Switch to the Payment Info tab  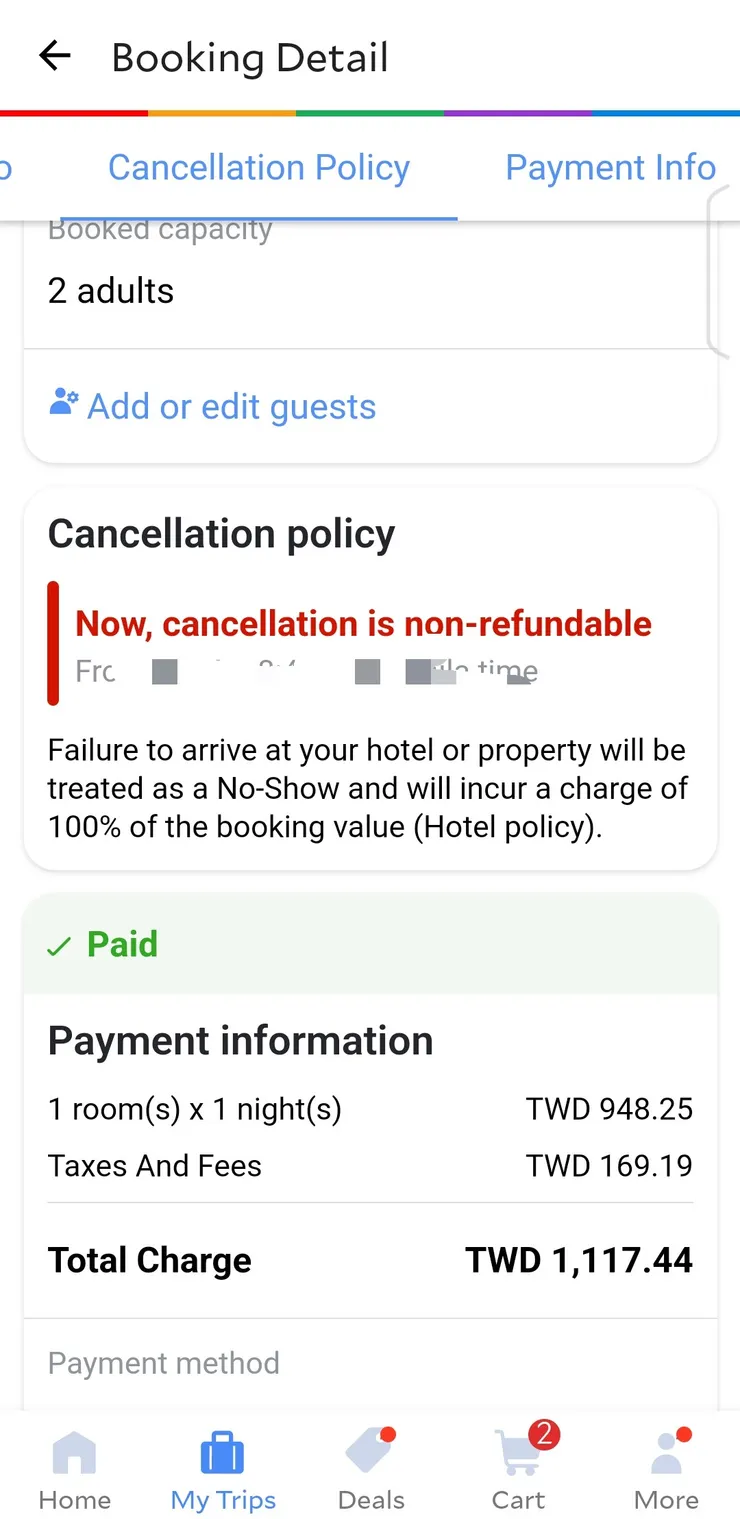610,168
